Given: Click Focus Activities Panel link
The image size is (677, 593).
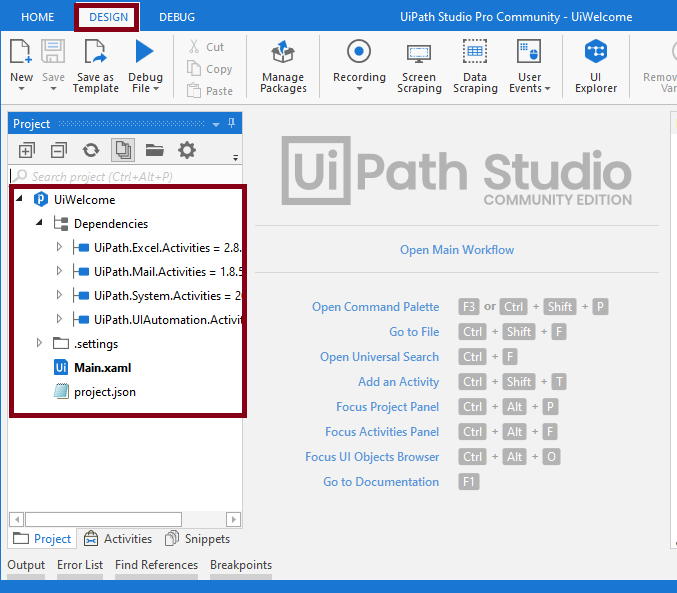Looking at the screenshot, I should (382, 432).
